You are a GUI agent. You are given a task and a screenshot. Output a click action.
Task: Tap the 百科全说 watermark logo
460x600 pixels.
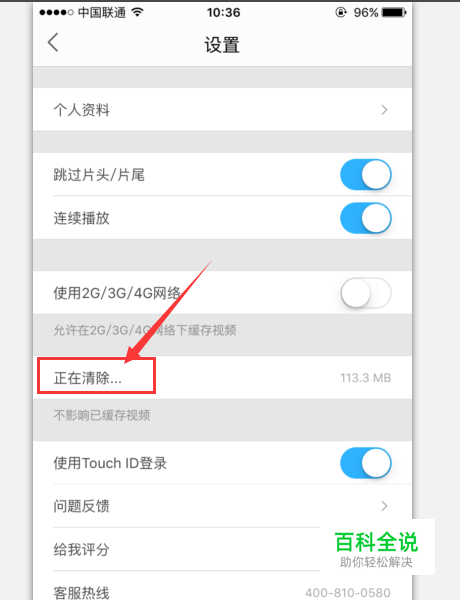click(377, 547)
